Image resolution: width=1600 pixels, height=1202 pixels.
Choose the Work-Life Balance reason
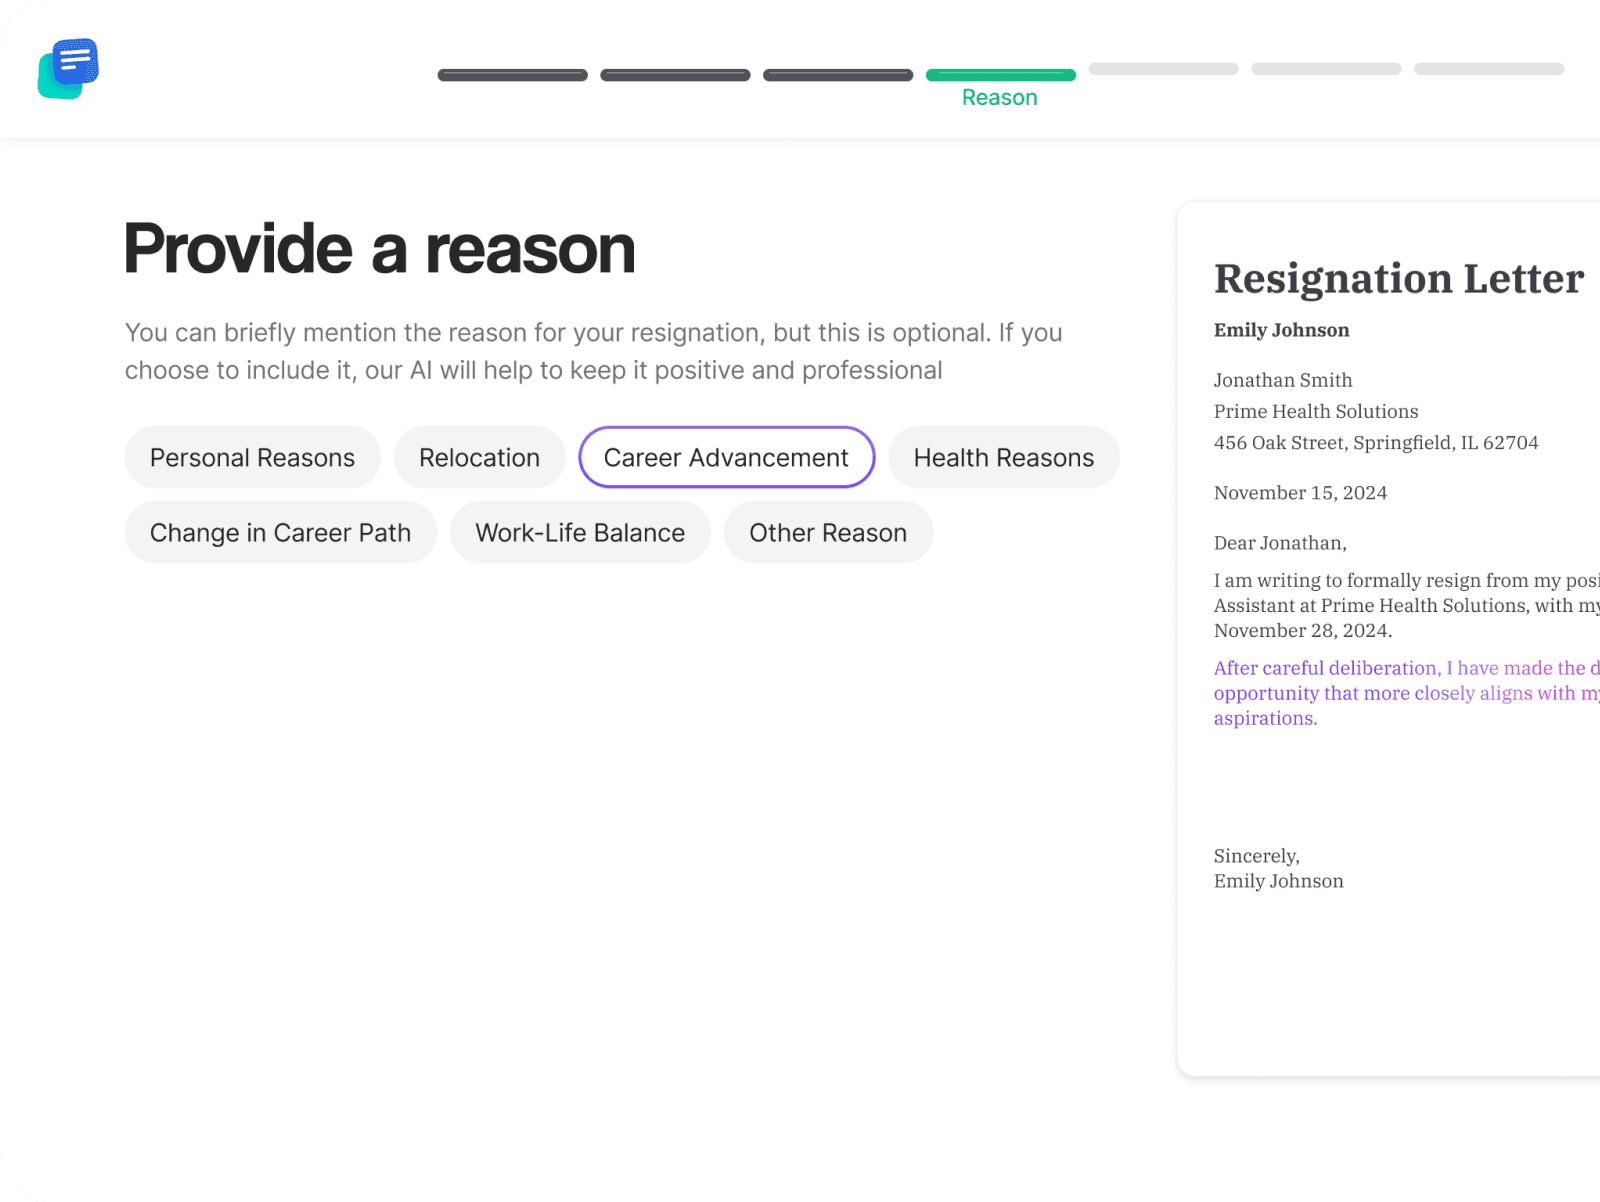point(580,533)
